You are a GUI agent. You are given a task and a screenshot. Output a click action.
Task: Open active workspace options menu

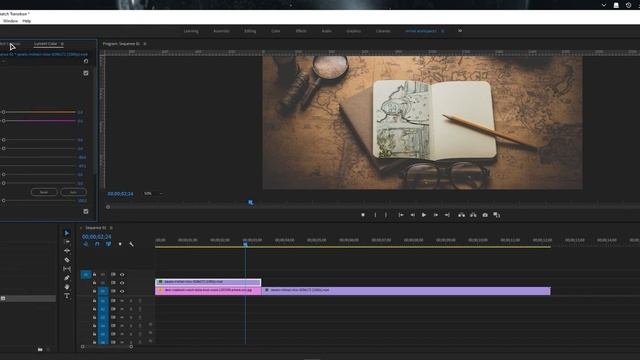coord(443,31)
